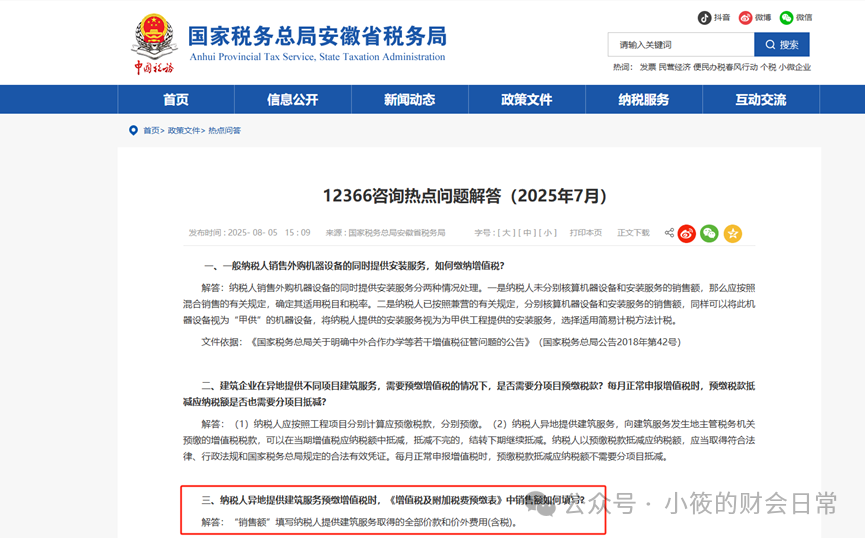The image size is (865, 538).
Task: Set font size to 中
Action: (527, 233)
